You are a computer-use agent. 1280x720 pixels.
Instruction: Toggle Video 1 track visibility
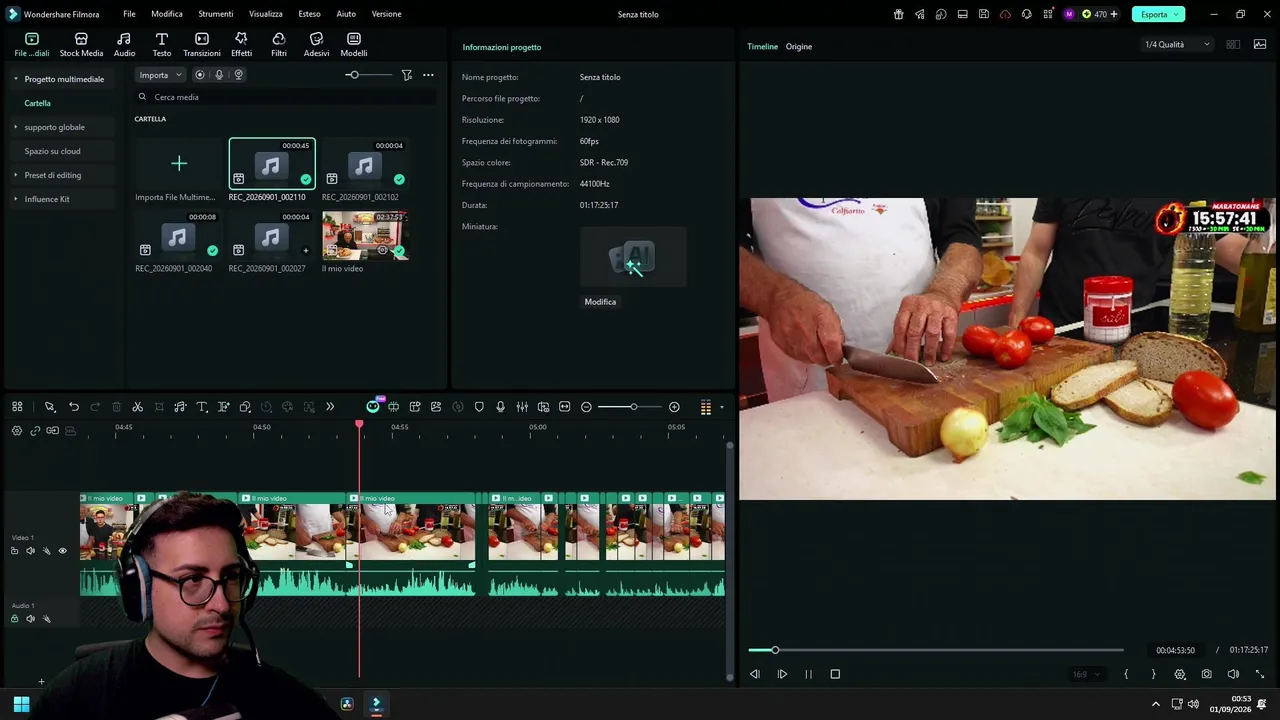(x=62, y=551)
